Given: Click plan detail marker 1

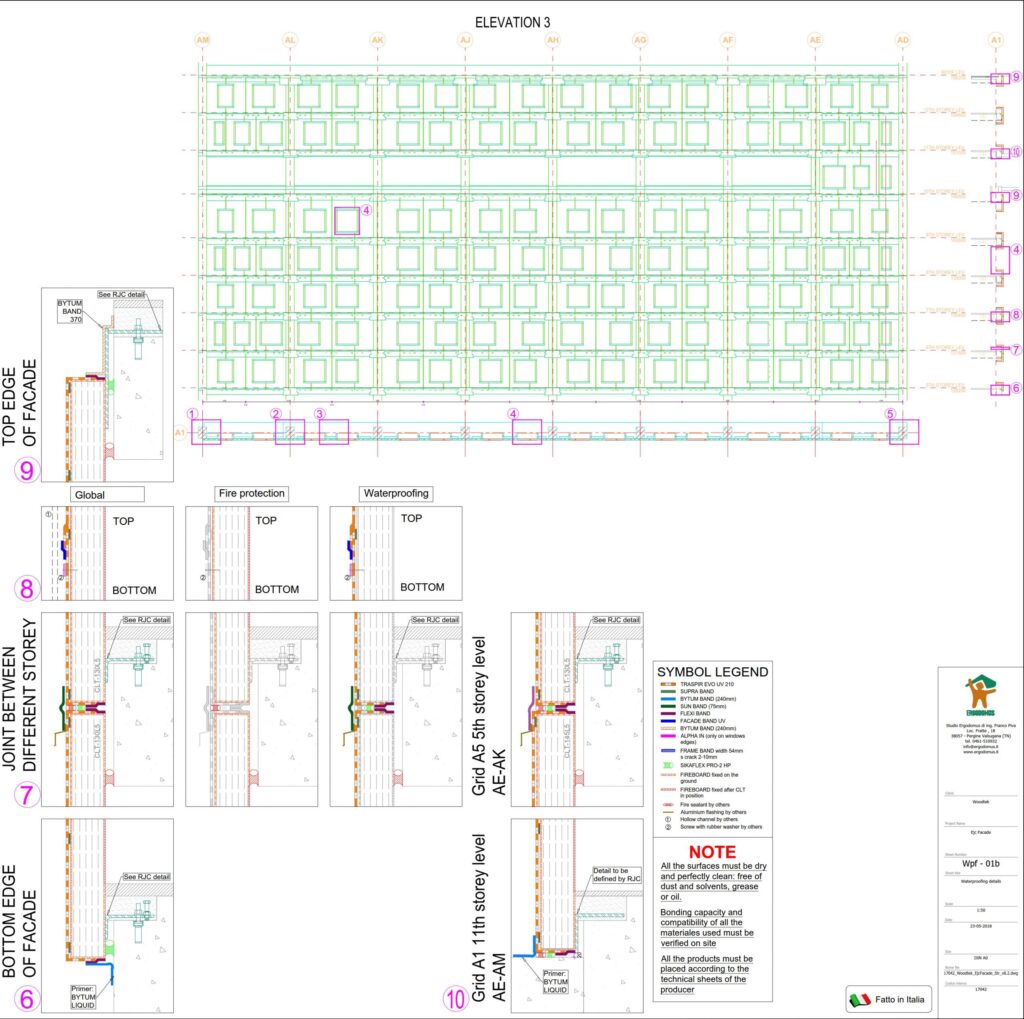Looking at the screenshot, I should tap(192, 413).
